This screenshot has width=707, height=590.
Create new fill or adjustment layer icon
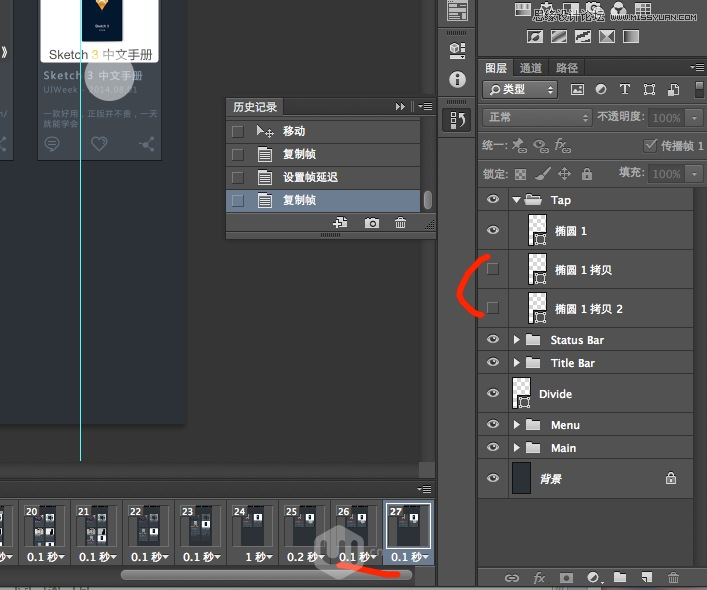click(x=593, y=577)
